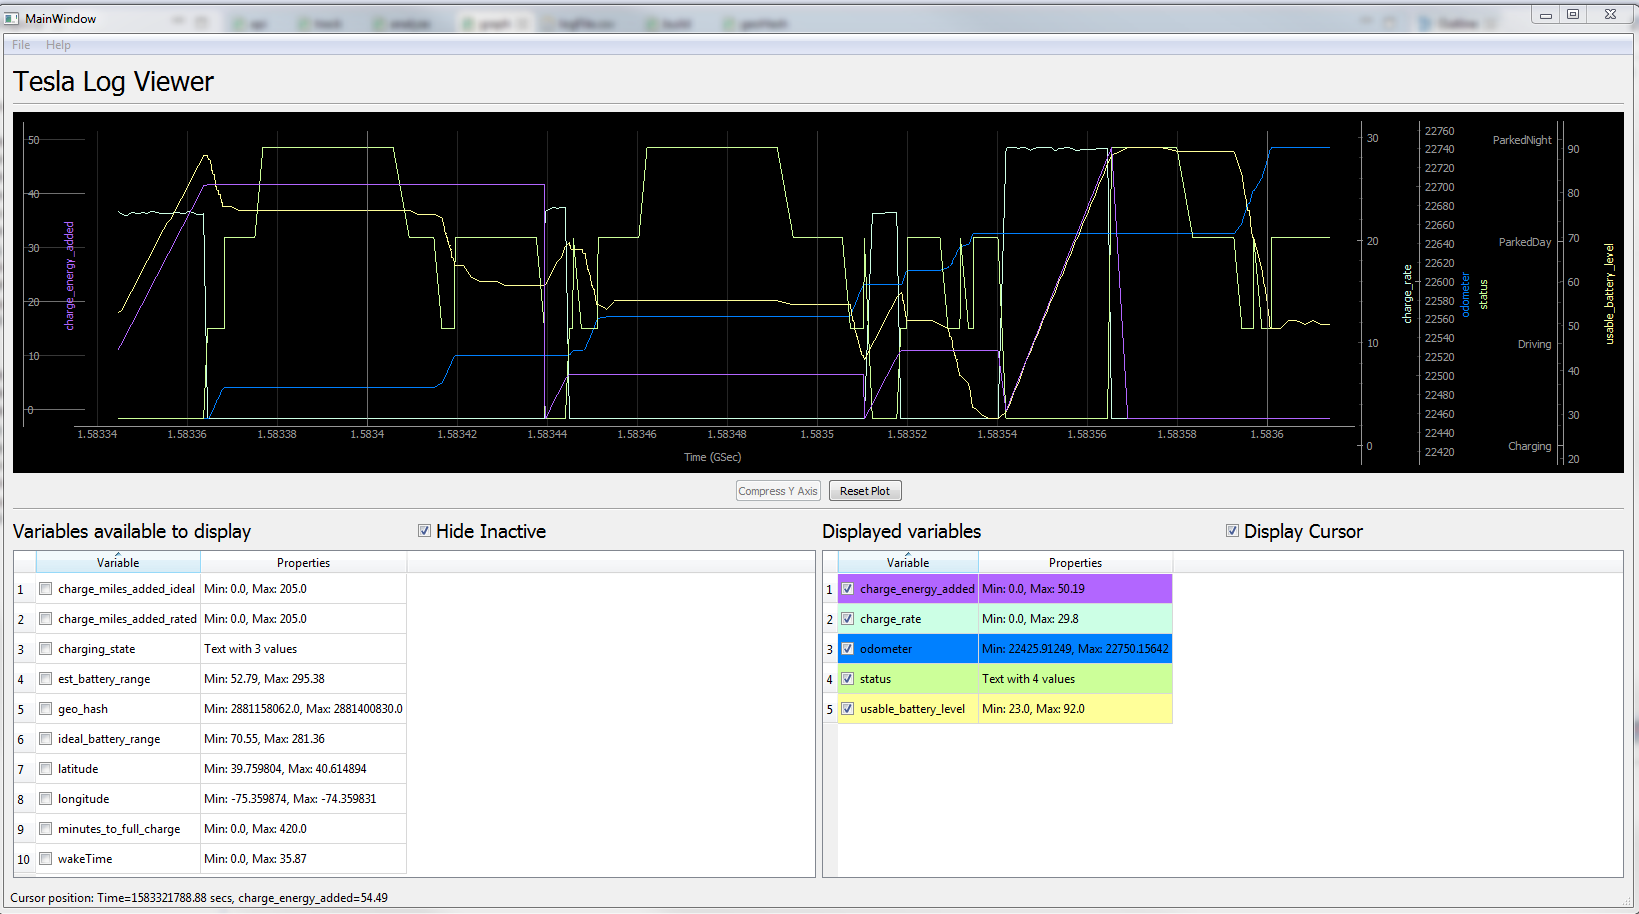Click the MainWindow application icon in title bar
This screenshot has width=1639, height=914.
[x=12, y=18]
